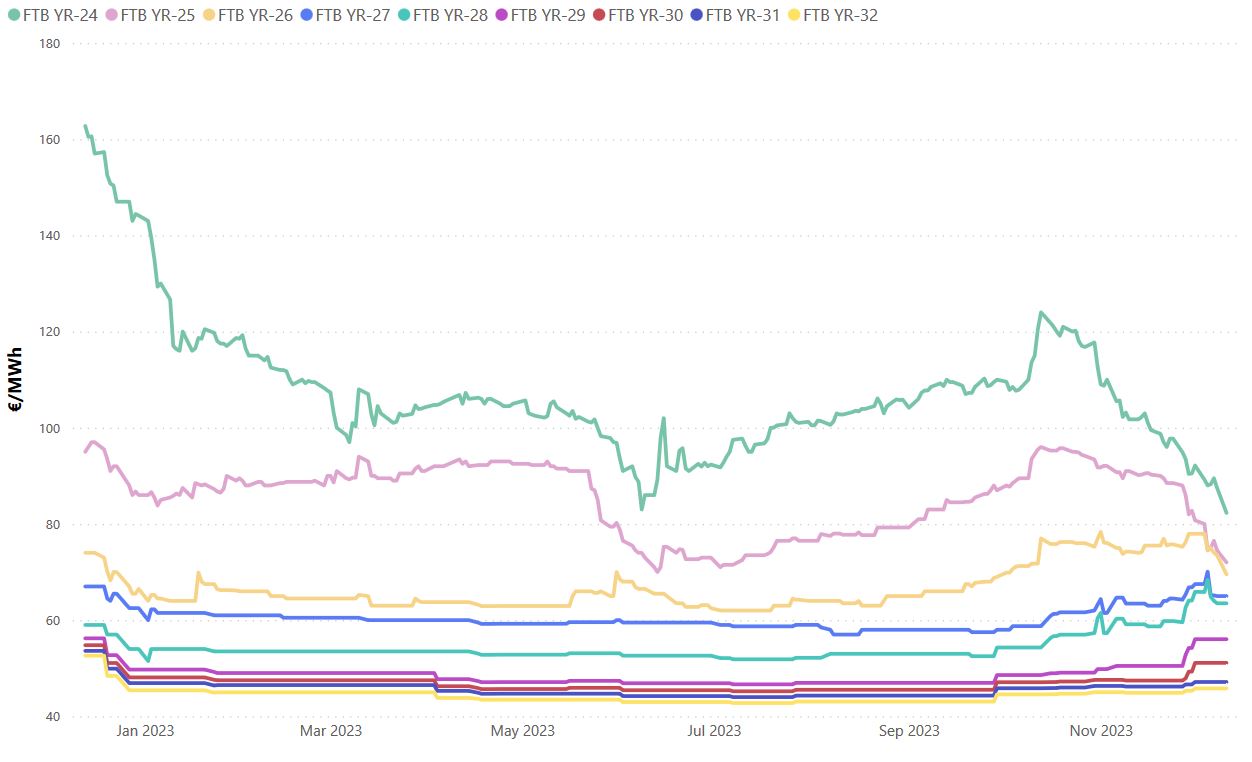Select the FTB YR-32 legend label
1252x762 pixels.
coord(841,15)
